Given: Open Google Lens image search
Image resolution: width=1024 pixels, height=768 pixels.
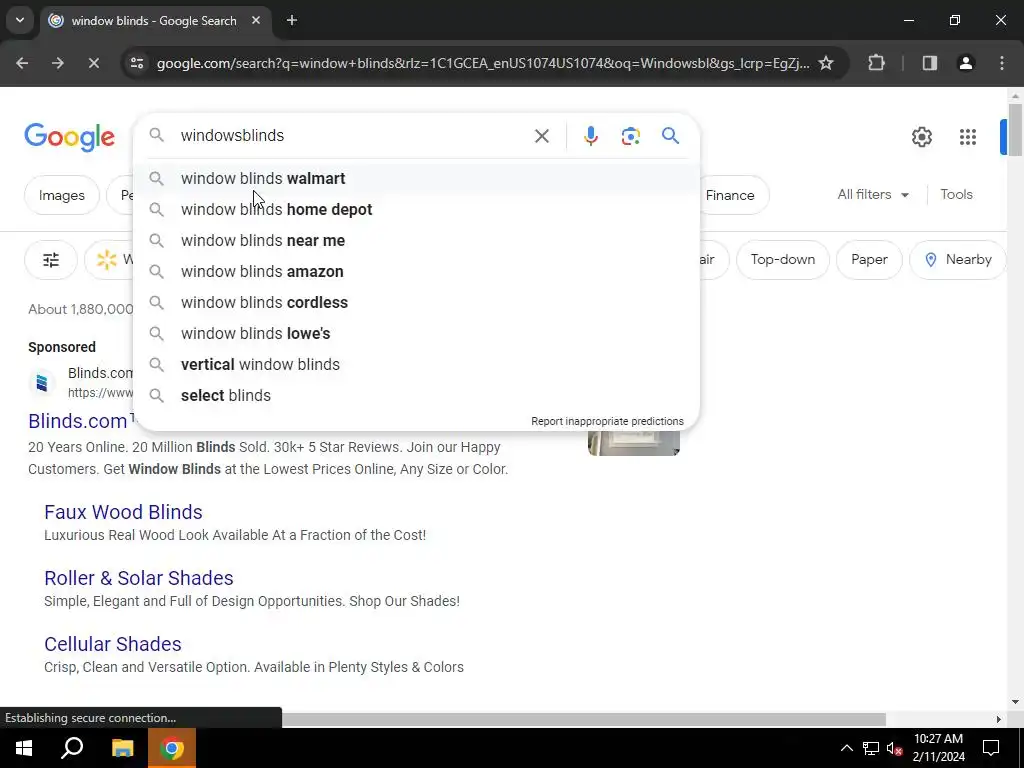Looking at the screenshot, I should tap(630, 136).
